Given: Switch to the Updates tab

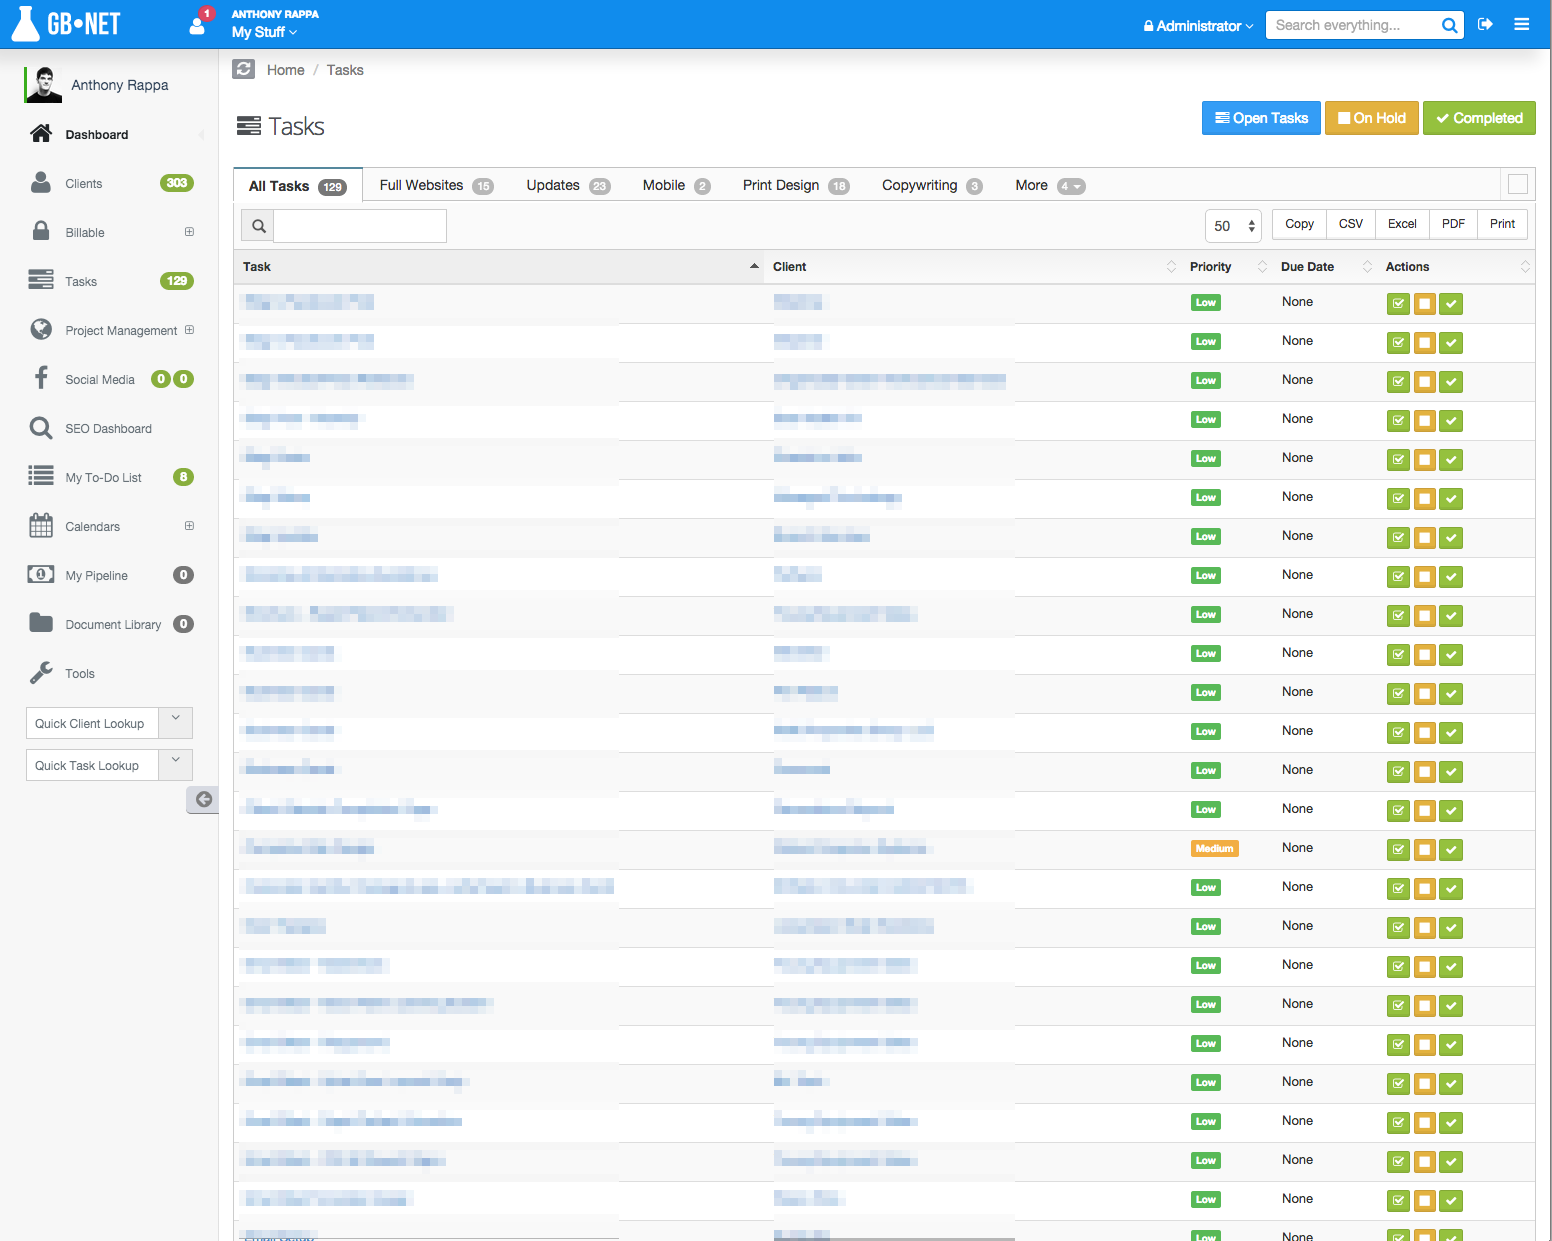Looking at the screenshot, I should point(567,186).
